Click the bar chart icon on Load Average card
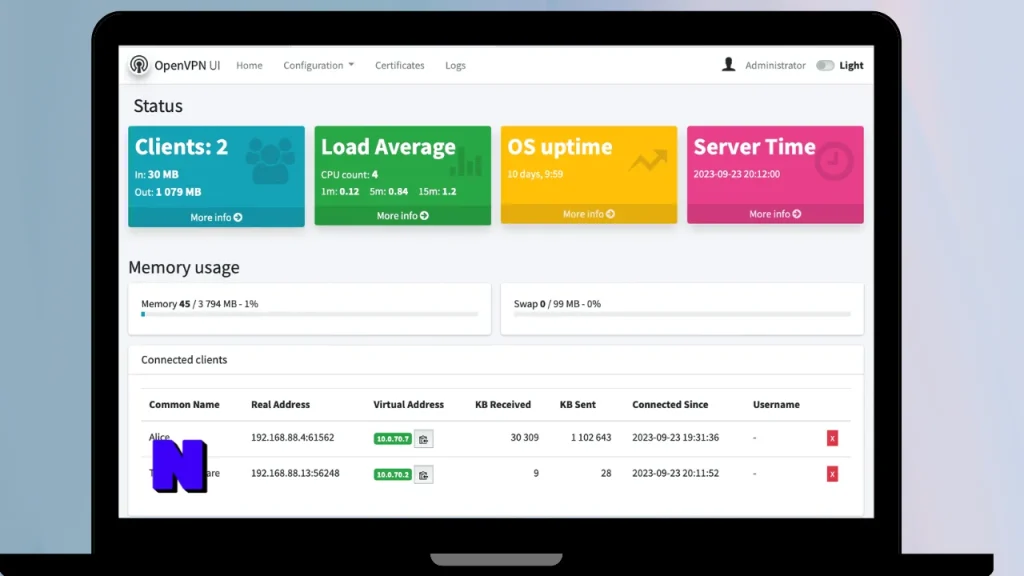Image resolution: width=1024 pixels, height=576 pixels. tap(466, 161)
